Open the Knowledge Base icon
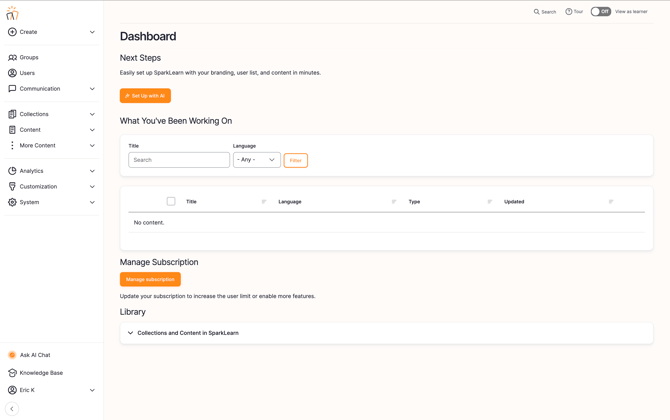Screen dimensions: 670x420 [x=12, y=373]
